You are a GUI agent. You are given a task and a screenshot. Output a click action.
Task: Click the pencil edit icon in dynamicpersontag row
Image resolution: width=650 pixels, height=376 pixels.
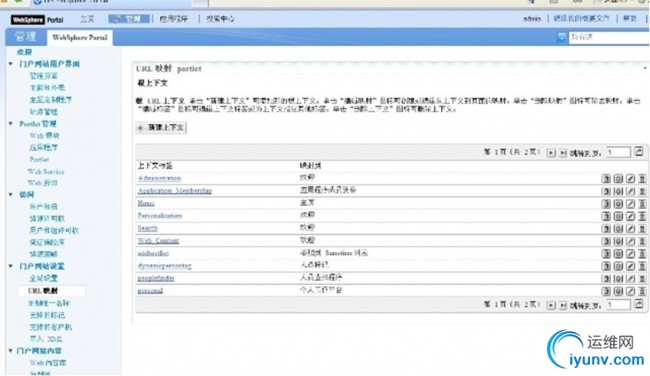coord(630,266)
